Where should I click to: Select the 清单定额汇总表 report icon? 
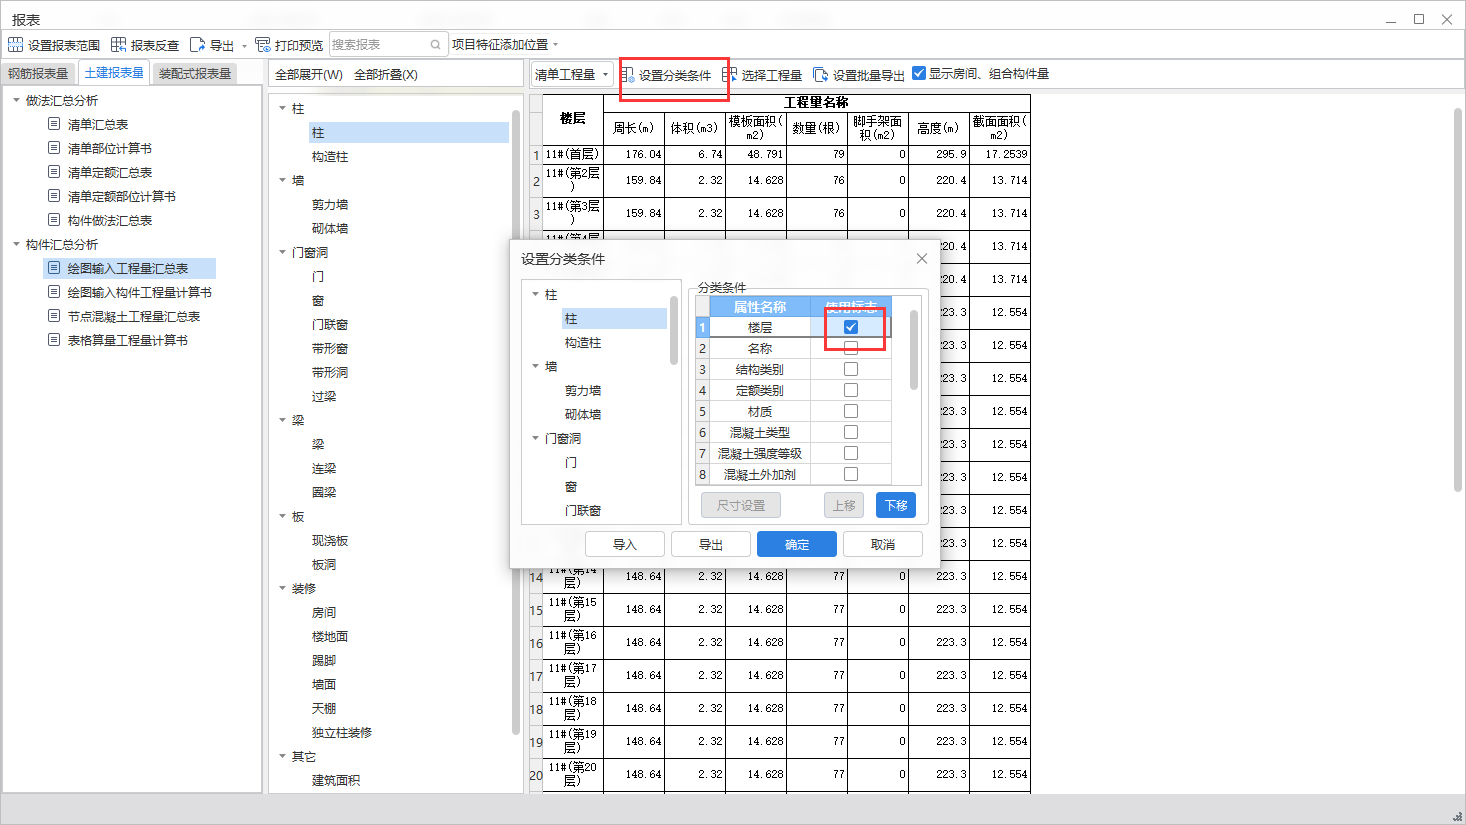54,172
